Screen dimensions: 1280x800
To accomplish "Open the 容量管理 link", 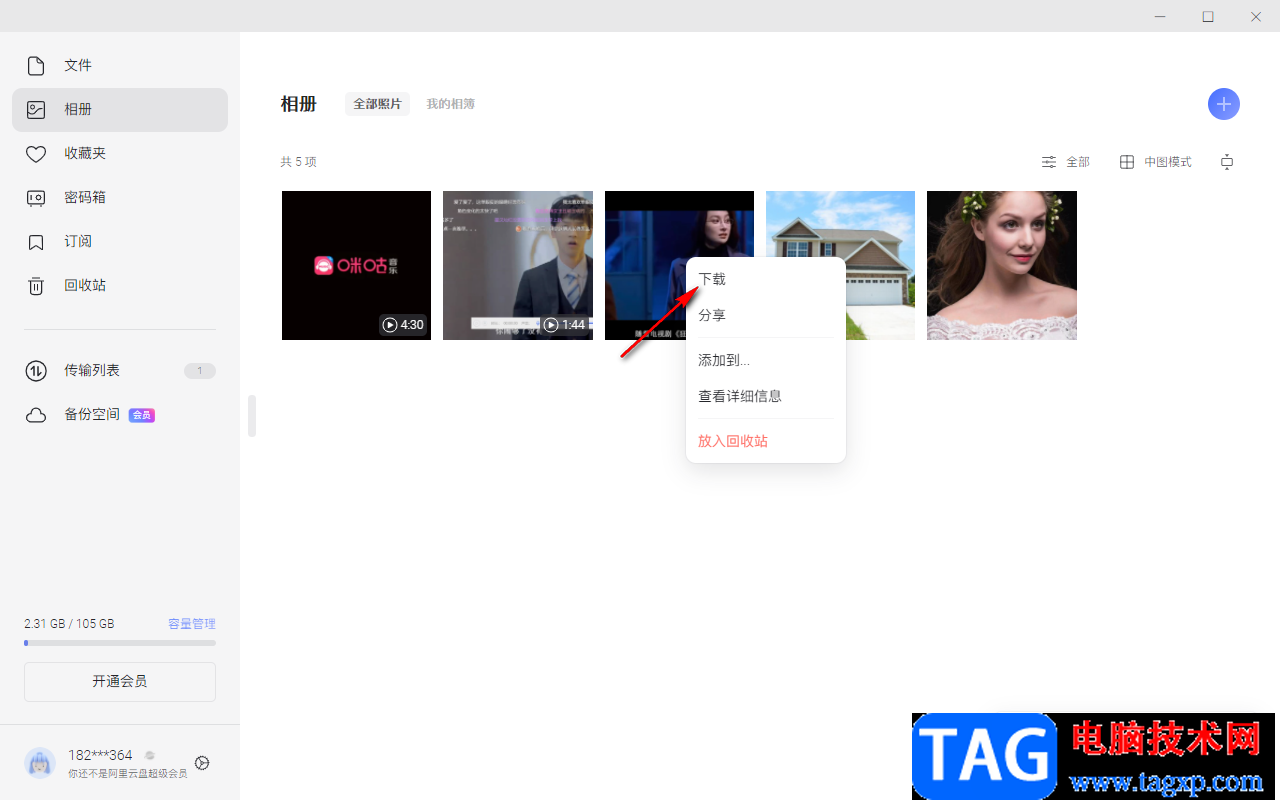I will click(192, 624).
